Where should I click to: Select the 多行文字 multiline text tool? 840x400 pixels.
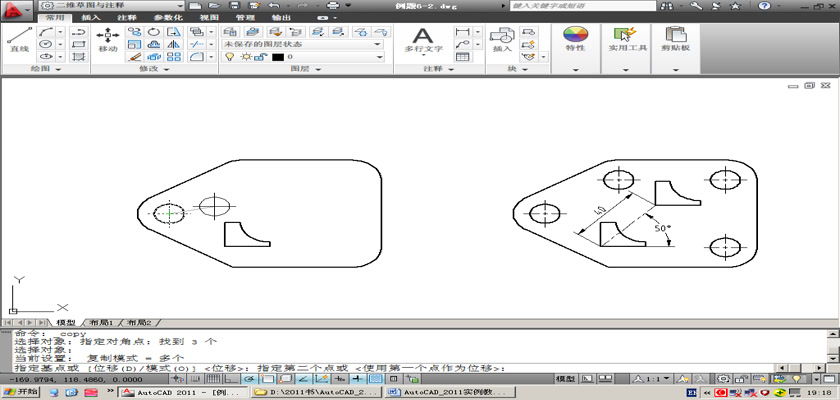tap(423, 38)
